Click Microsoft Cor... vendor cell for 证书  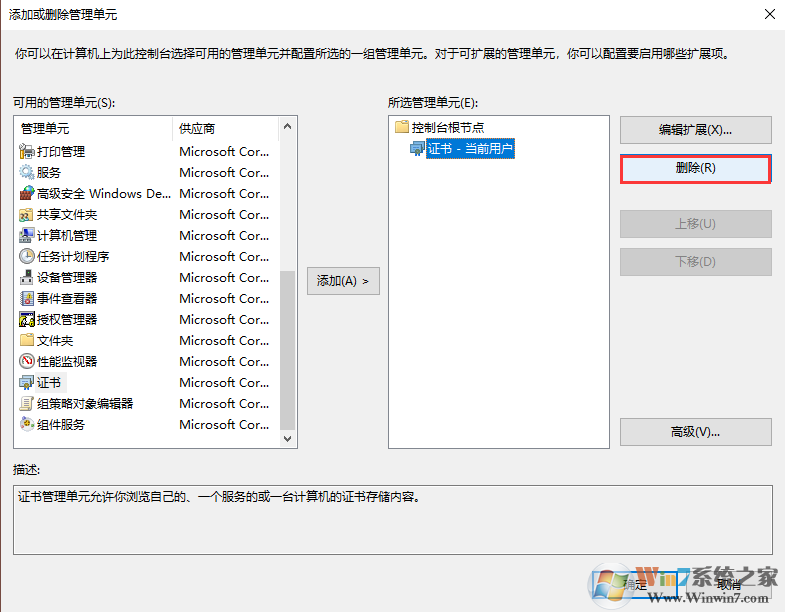224,383
